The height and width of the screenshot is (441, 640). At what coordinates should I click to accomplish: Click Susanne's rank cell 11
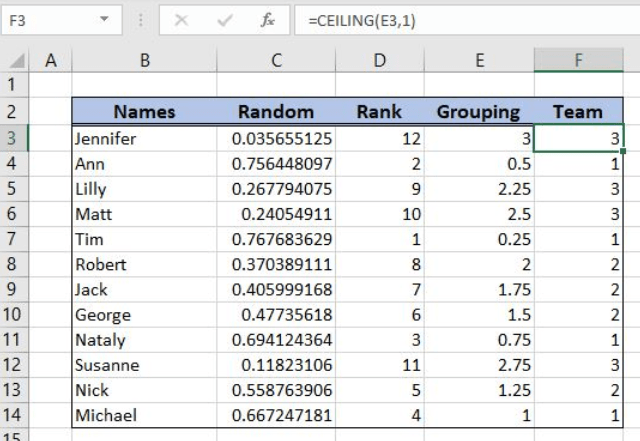click(380, 365)
